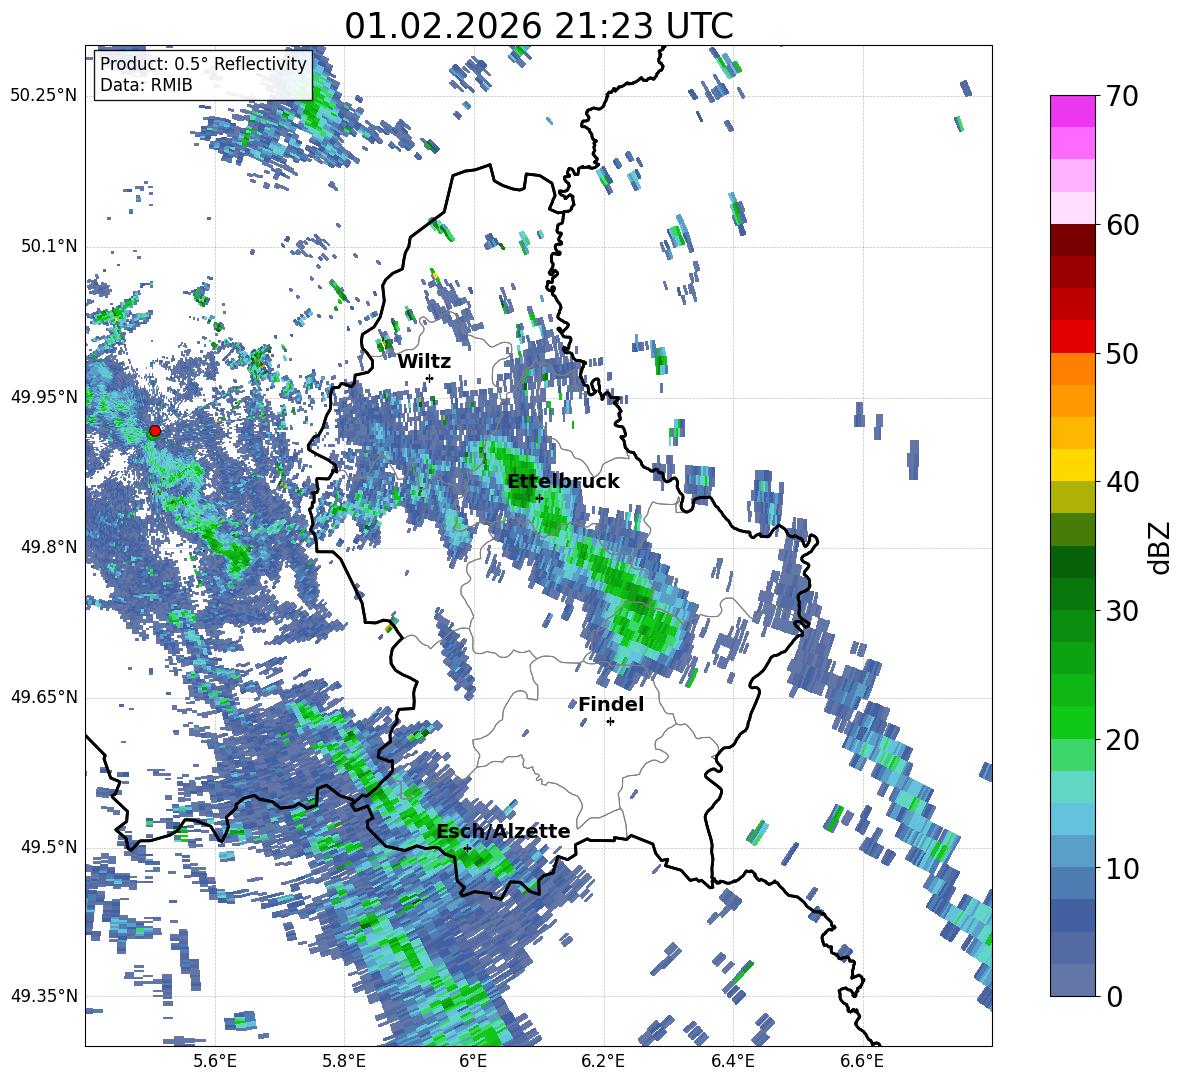The height and width of the screenshot is (1081, 1184).
Task: Click the 30 tick on colorbar
Action: point(1121,611)
